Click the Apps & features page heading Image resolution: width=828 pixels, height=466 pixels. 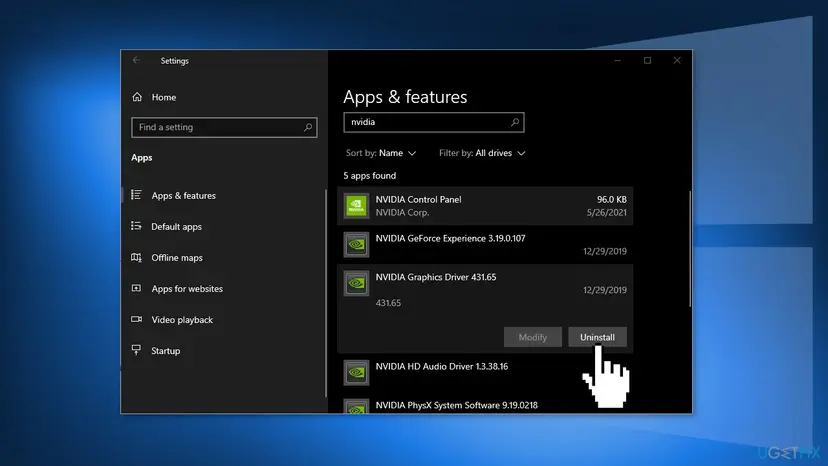pos(405,97)
